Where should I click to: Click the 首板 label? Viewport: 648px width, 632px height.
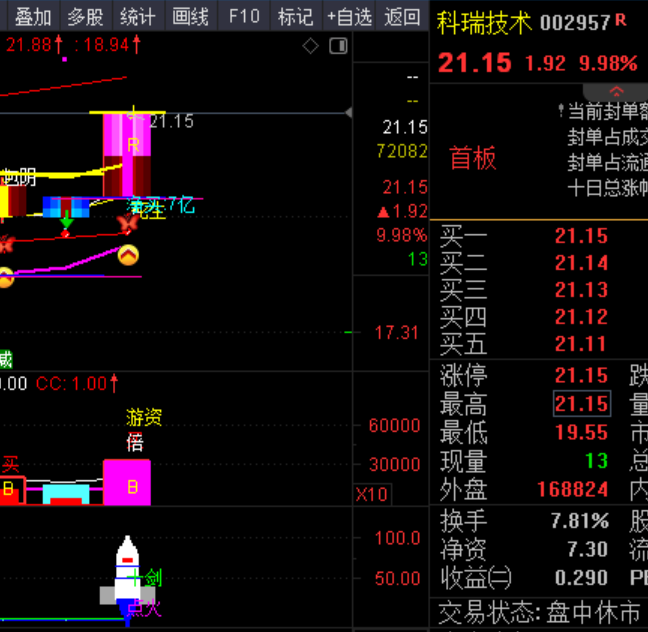(x=473, y=158)
